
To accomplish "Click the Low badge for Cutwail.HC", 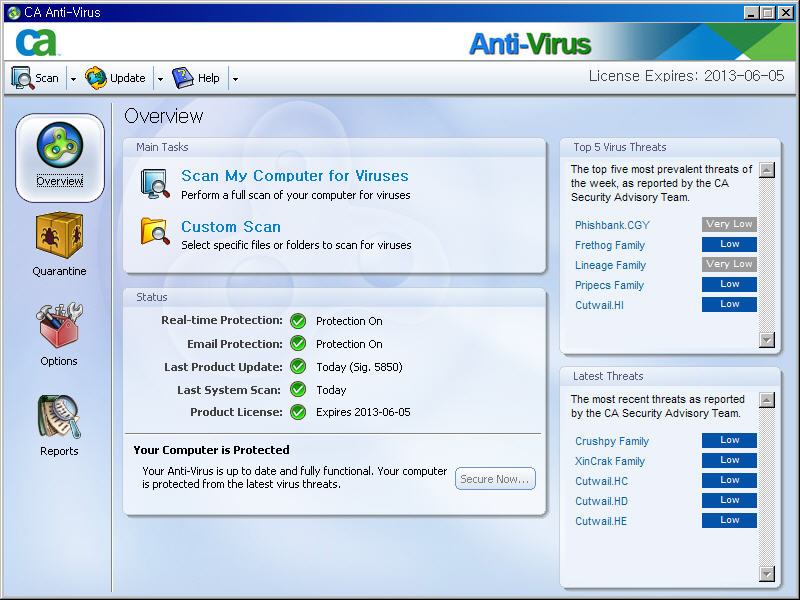I will click(x=729, y=480).
